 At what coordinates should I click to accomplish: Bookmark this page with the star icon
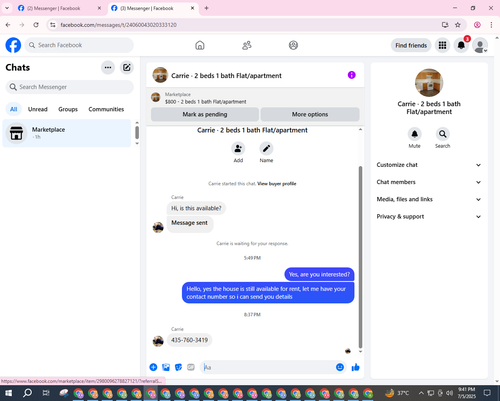[458, 25]
